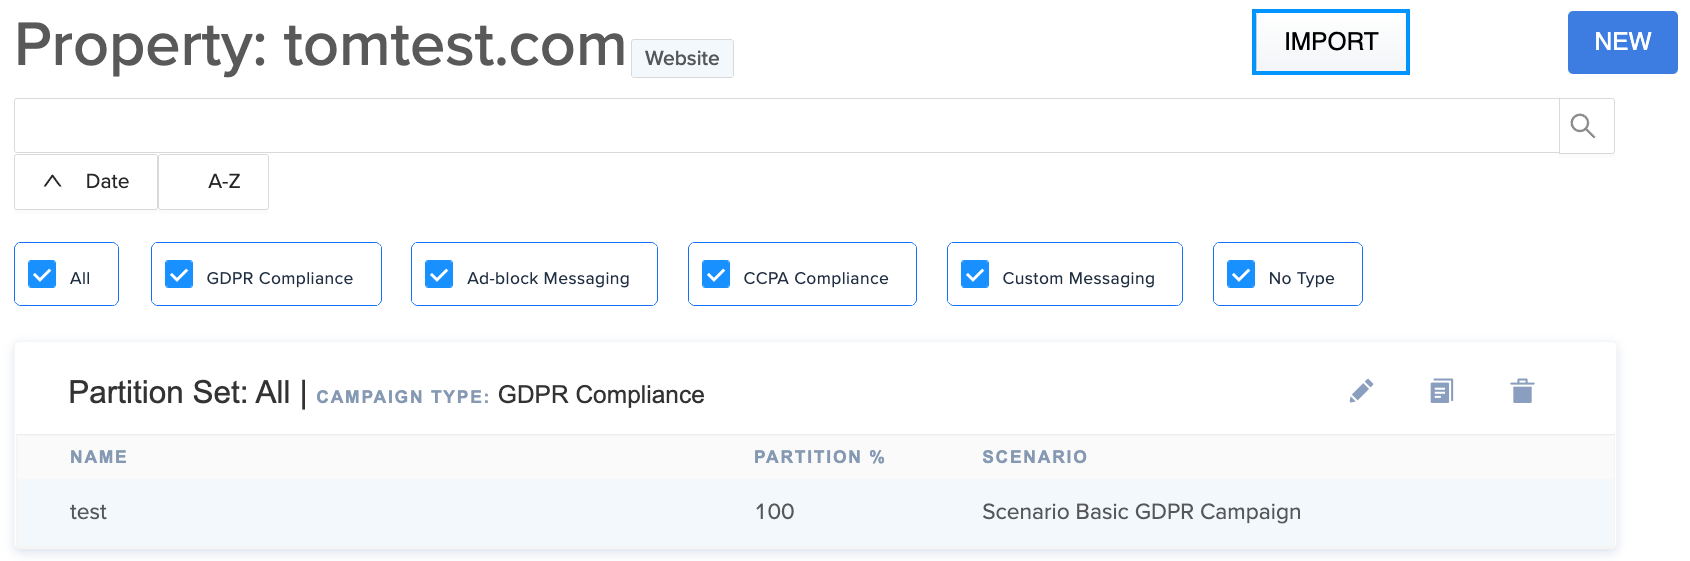1690x561 pixels.
Task: Create a NEW campaign
Action: (x=1622, y=42)
